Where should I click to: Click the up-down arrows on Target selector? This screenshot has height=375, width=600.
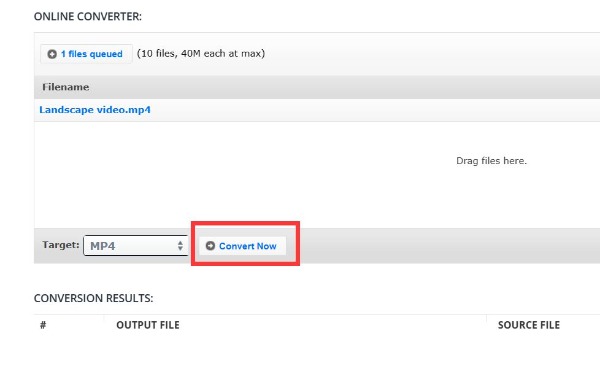[x=180, y=246]
